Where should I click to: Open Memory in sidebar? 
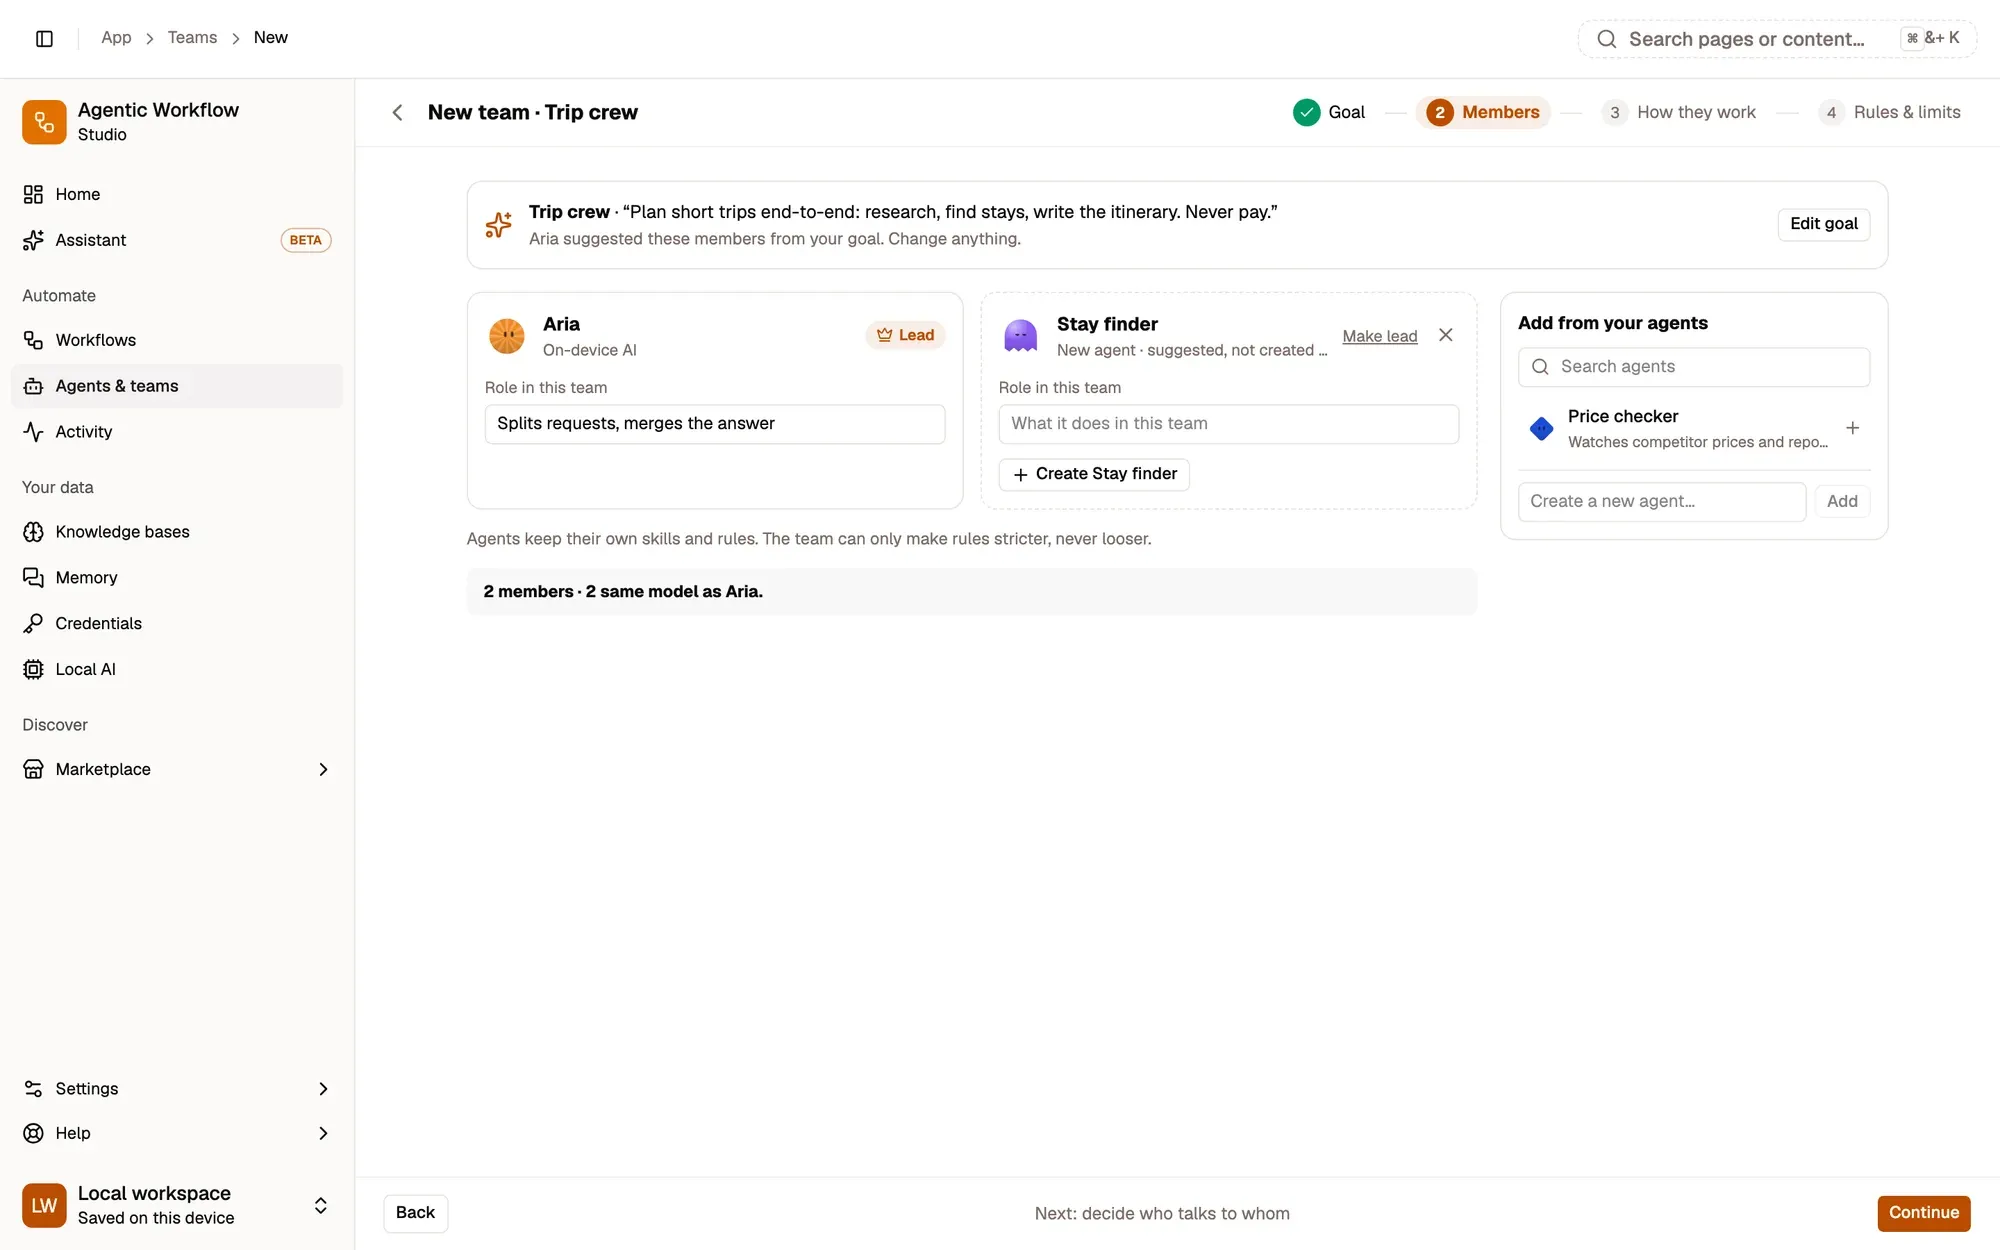pyautogui.click(x=177, y=578)
